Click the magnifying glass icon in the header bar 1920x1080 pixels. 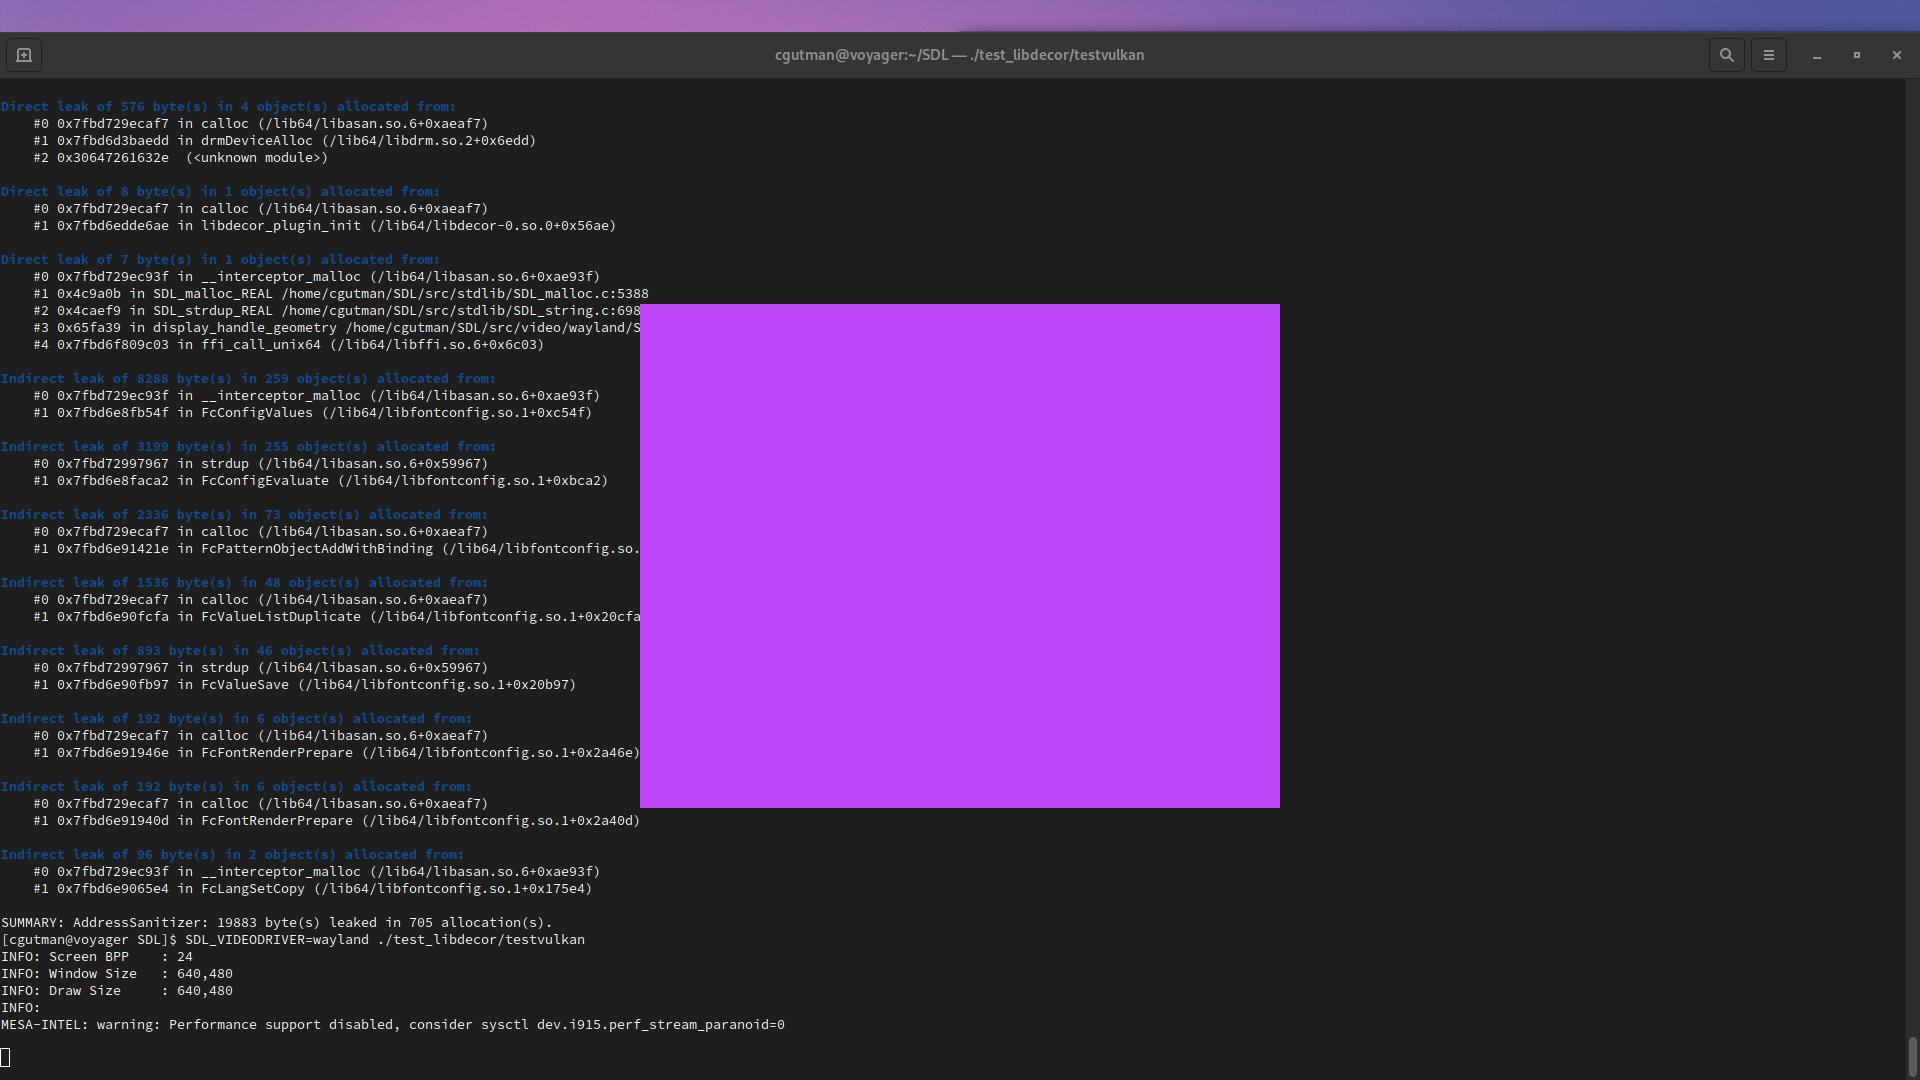[1727, 55]
